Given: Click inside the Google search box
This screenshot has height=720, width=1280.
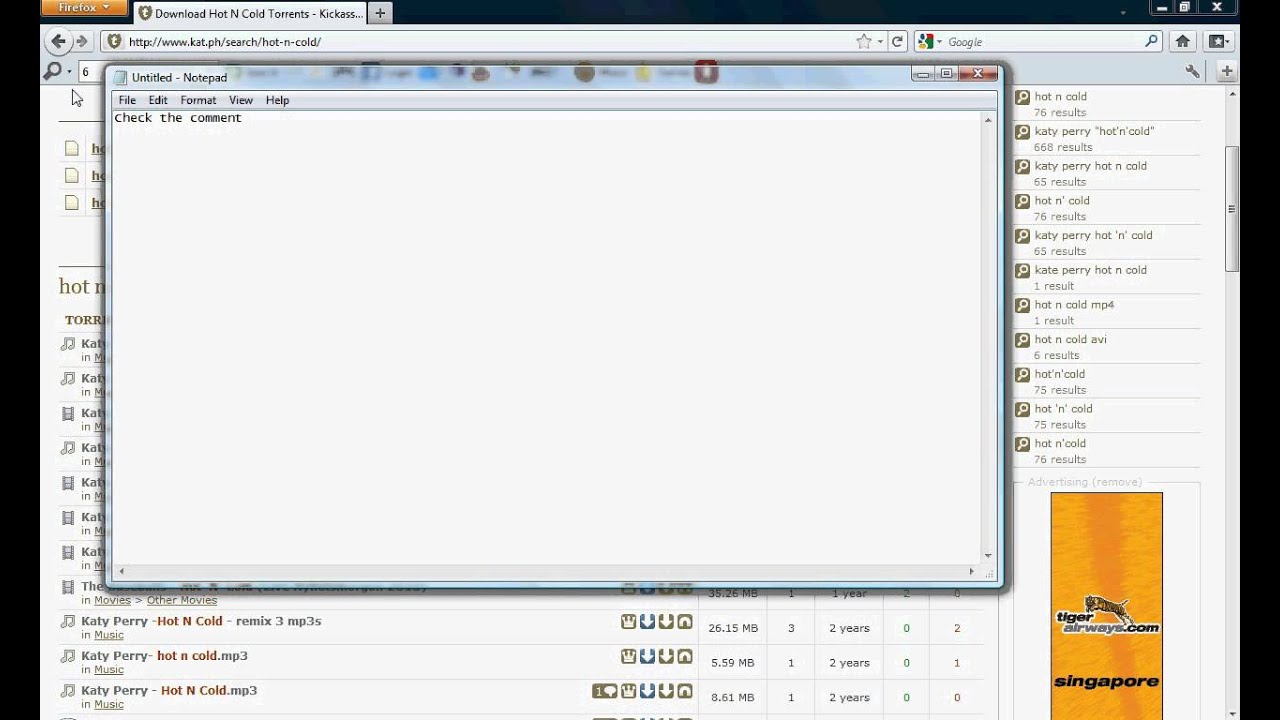Looking at the screenshot, I should point(1044,42).
